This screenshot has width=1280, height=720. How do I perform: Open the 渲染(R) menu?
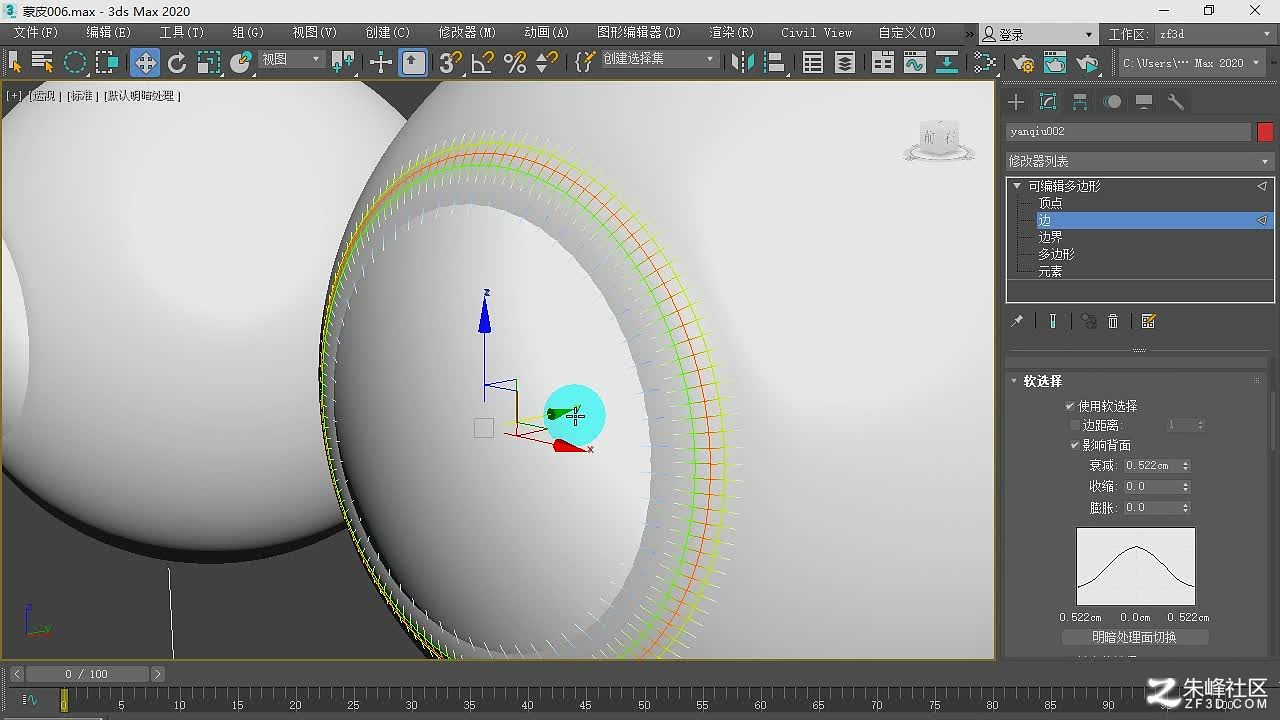pos(731,32)
